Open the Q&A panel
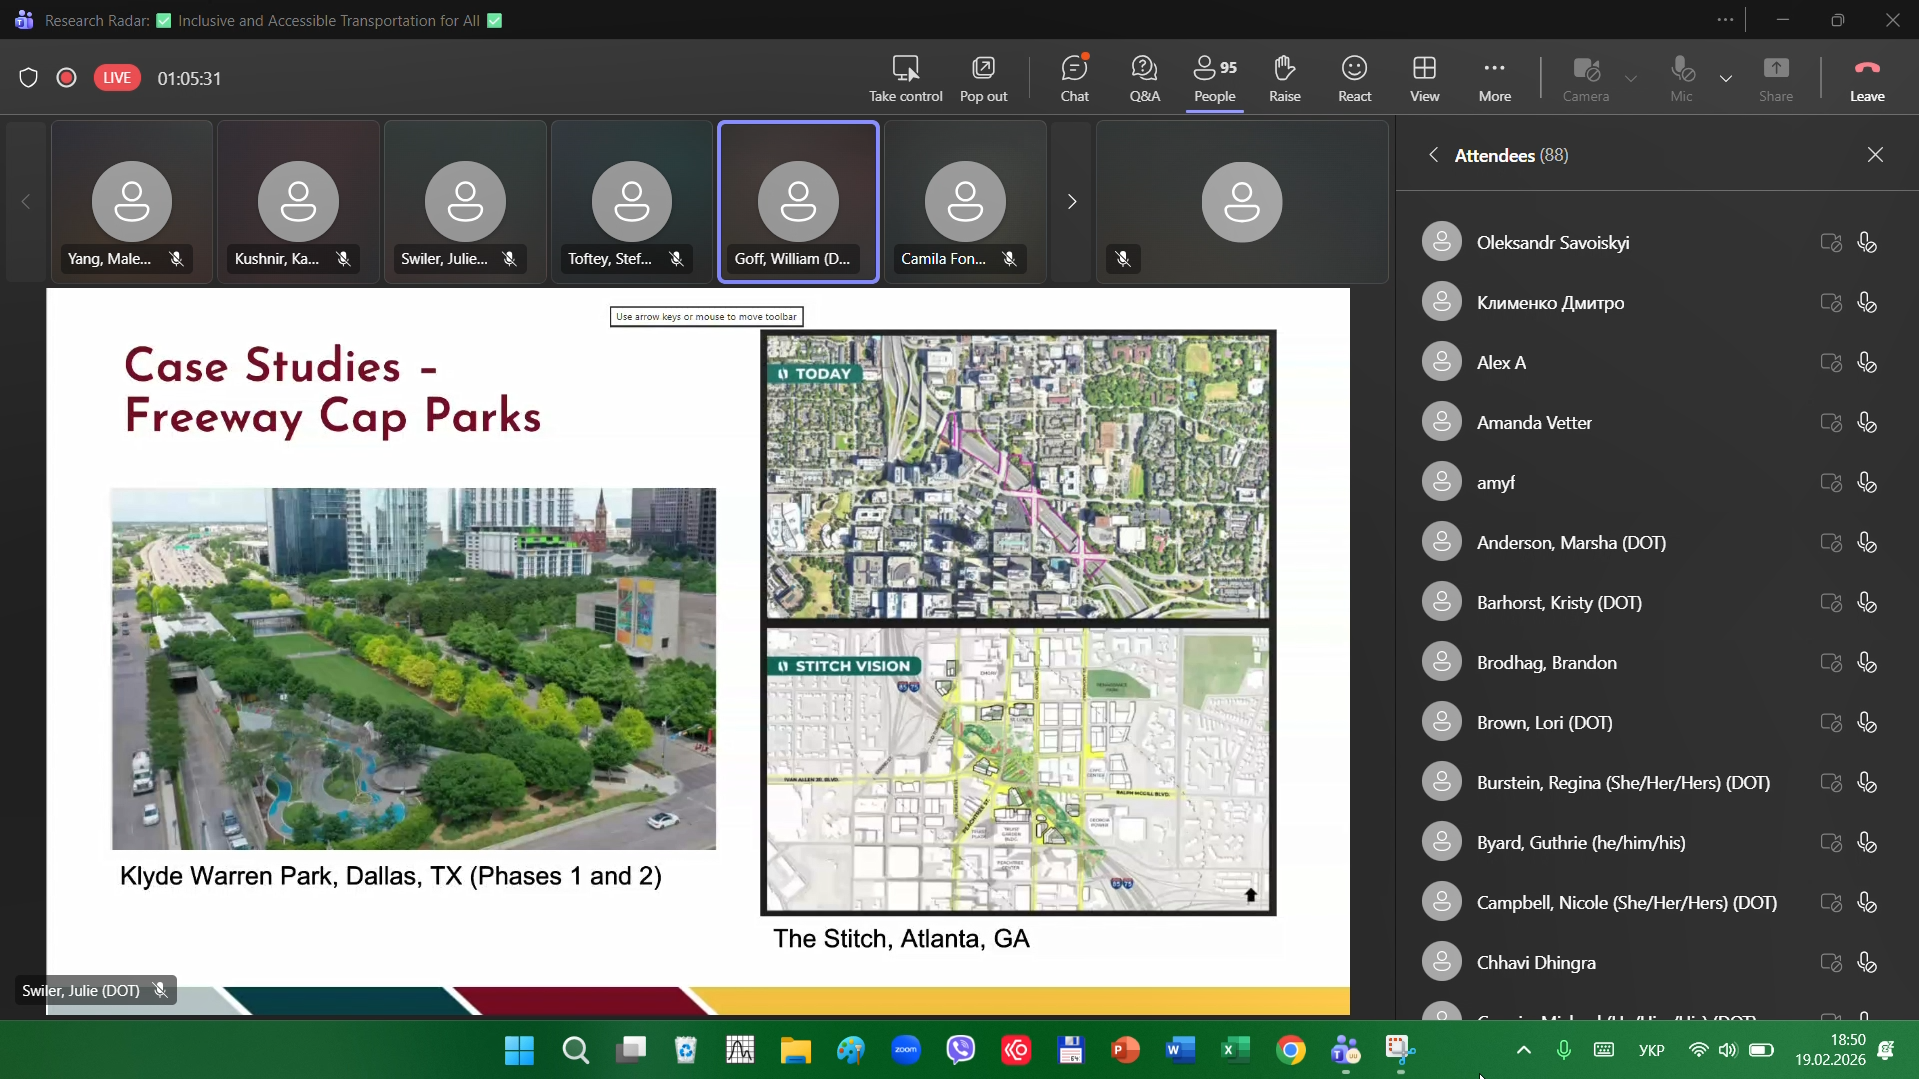The image size is (1919, 1079). (x=1144, y=78)
